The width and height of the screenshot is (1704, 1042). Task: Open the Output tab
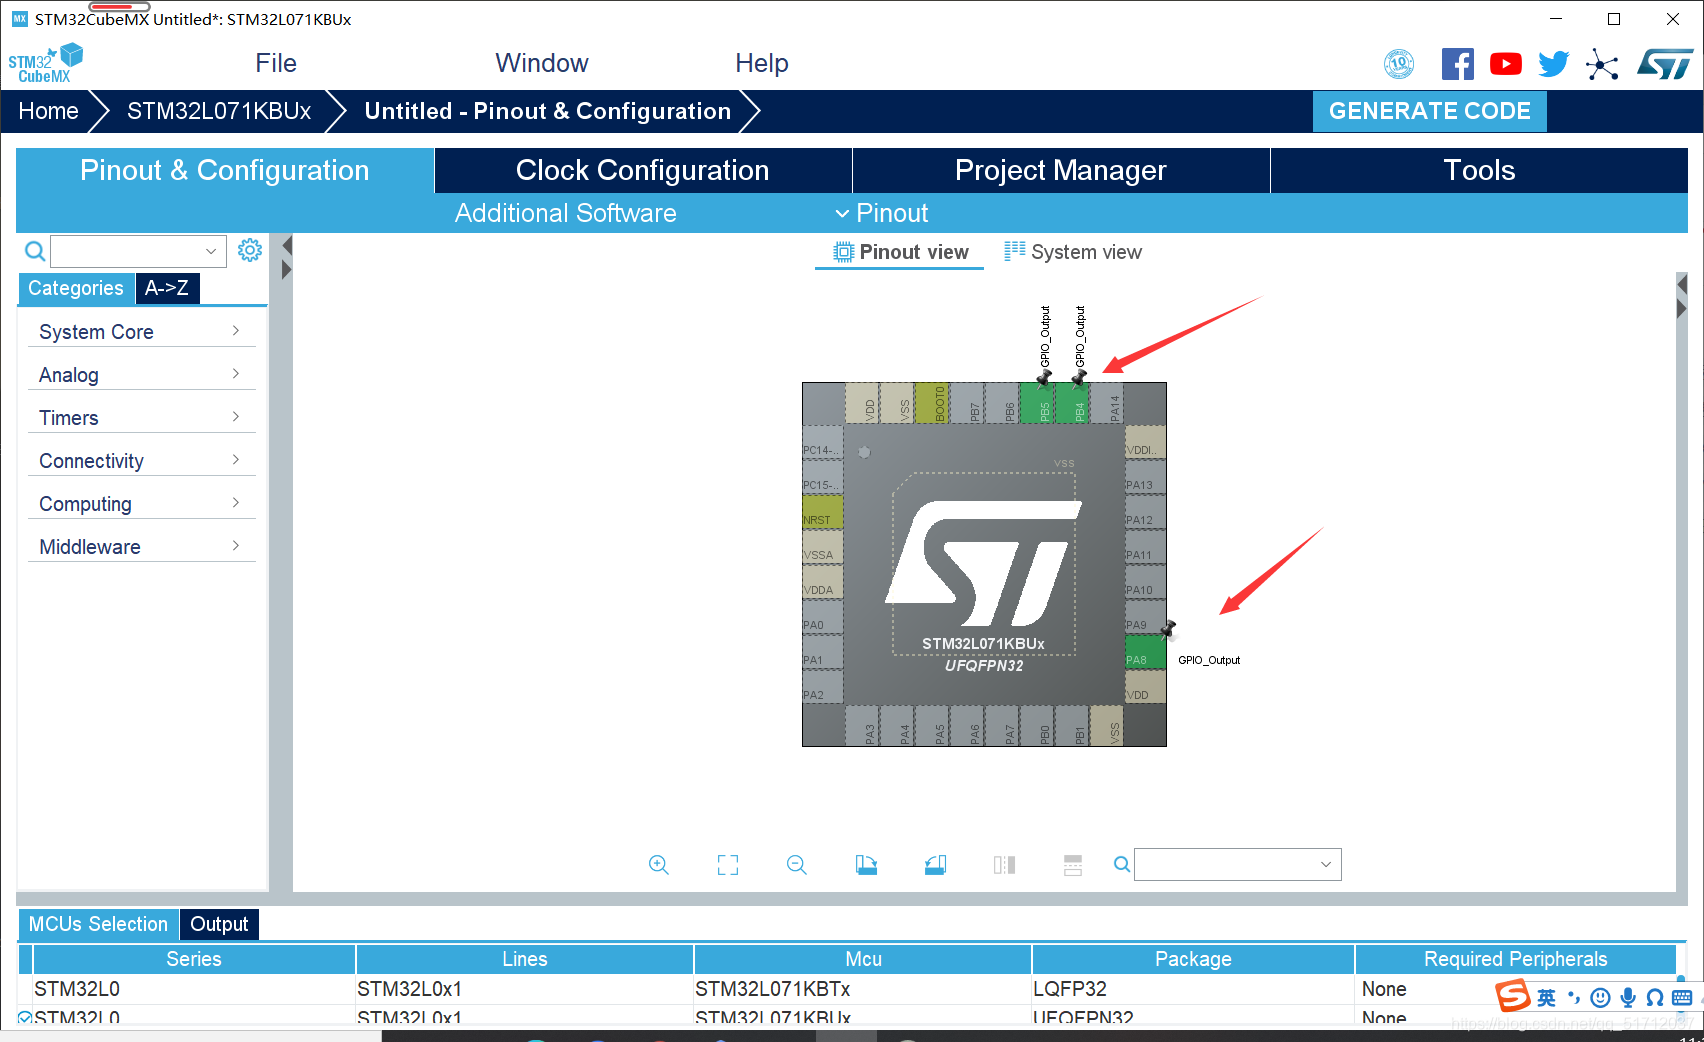[219, 924]
